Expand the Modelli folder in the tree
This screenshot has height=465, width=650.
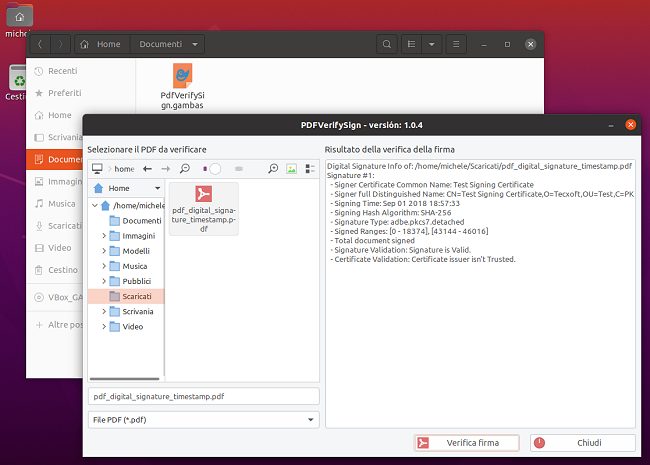coord(104,251)
